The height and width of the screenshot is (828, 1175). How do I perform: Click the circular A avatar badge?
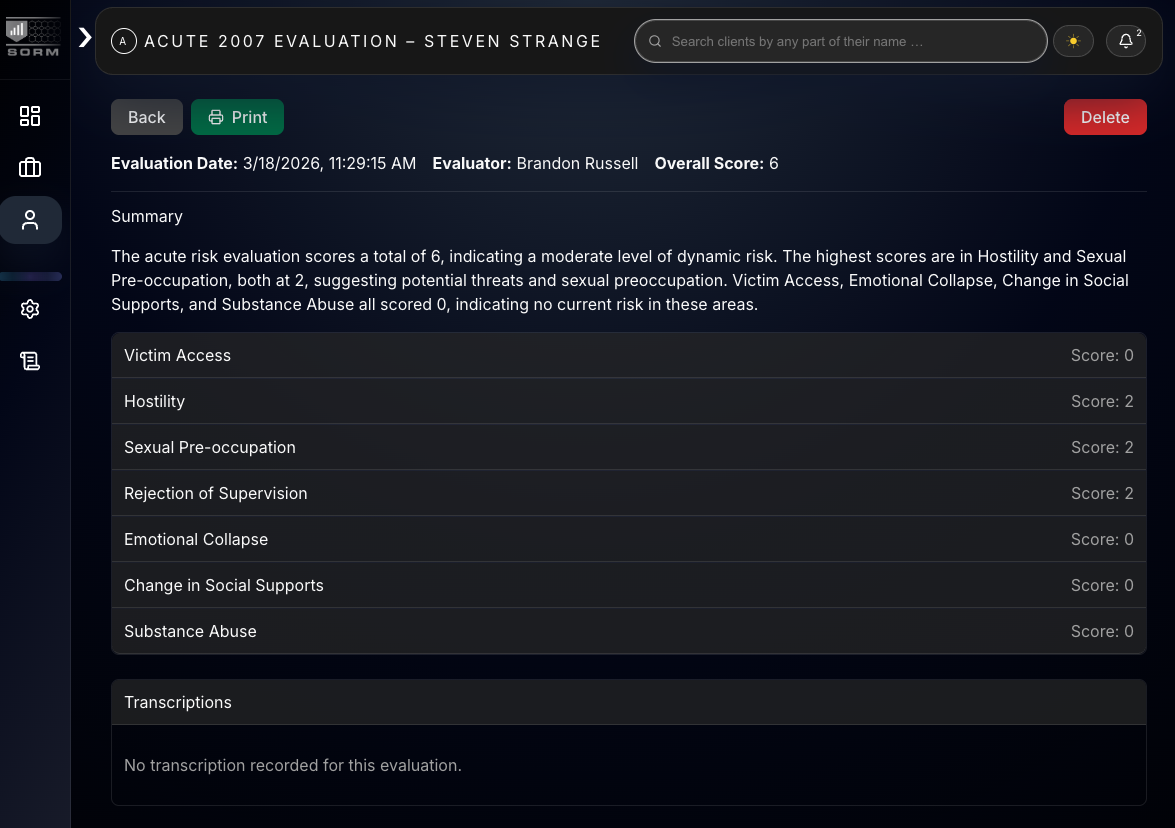pyautogui.click(x=123, y=41)
